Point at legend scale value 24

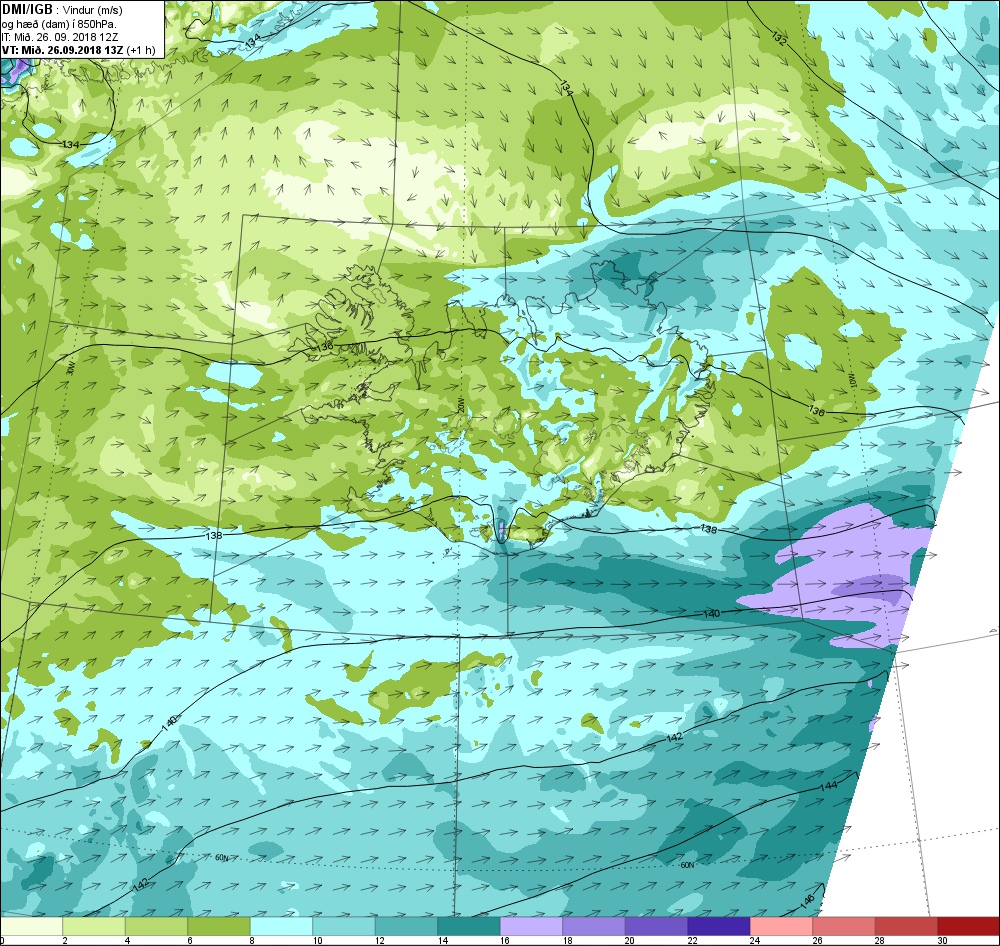coord(755,940)
